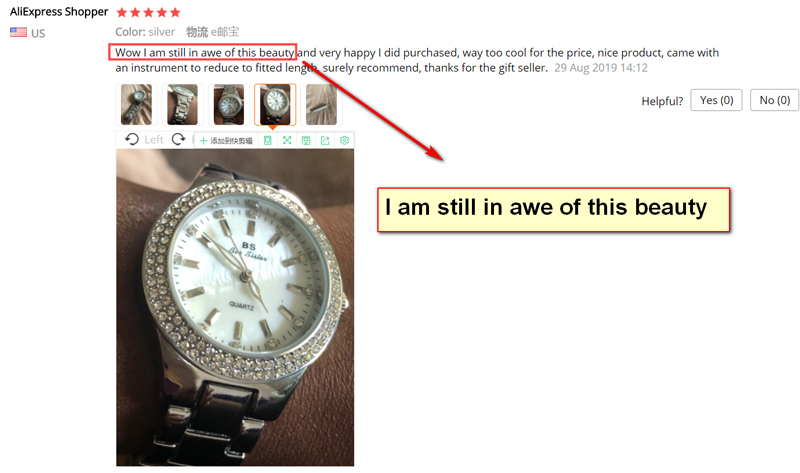Viewport: 800px width, 473px height.
Task: Open the first watch thumbnail
Action: [136, 105]
